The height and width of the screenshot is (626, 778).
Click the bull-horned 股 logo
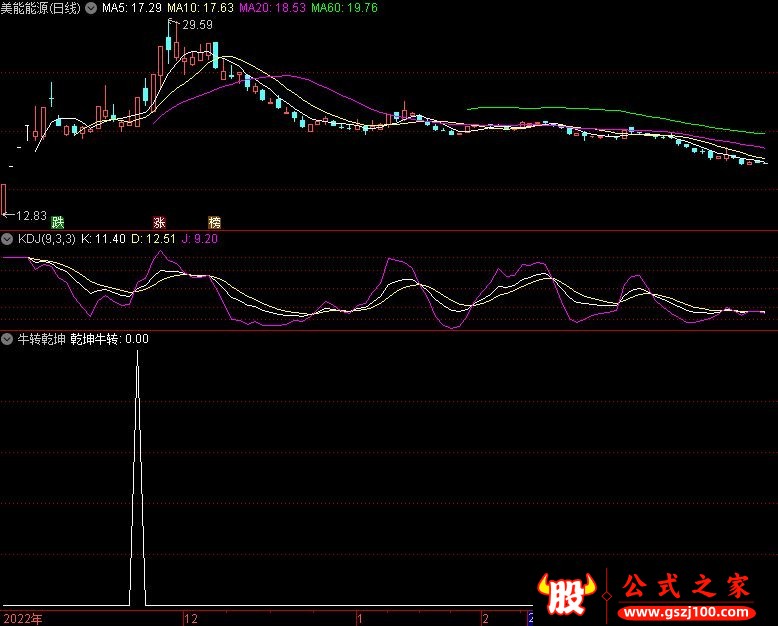coord(567,596)
